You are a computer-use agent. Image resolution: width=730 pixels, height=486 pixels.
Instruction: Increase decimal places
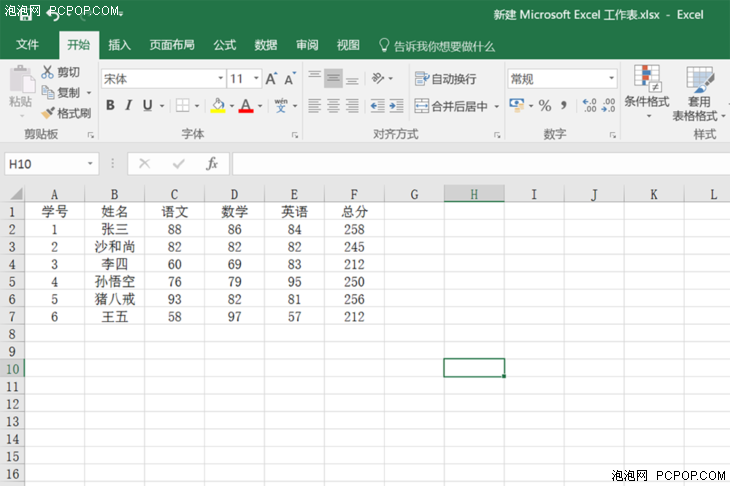589,105
